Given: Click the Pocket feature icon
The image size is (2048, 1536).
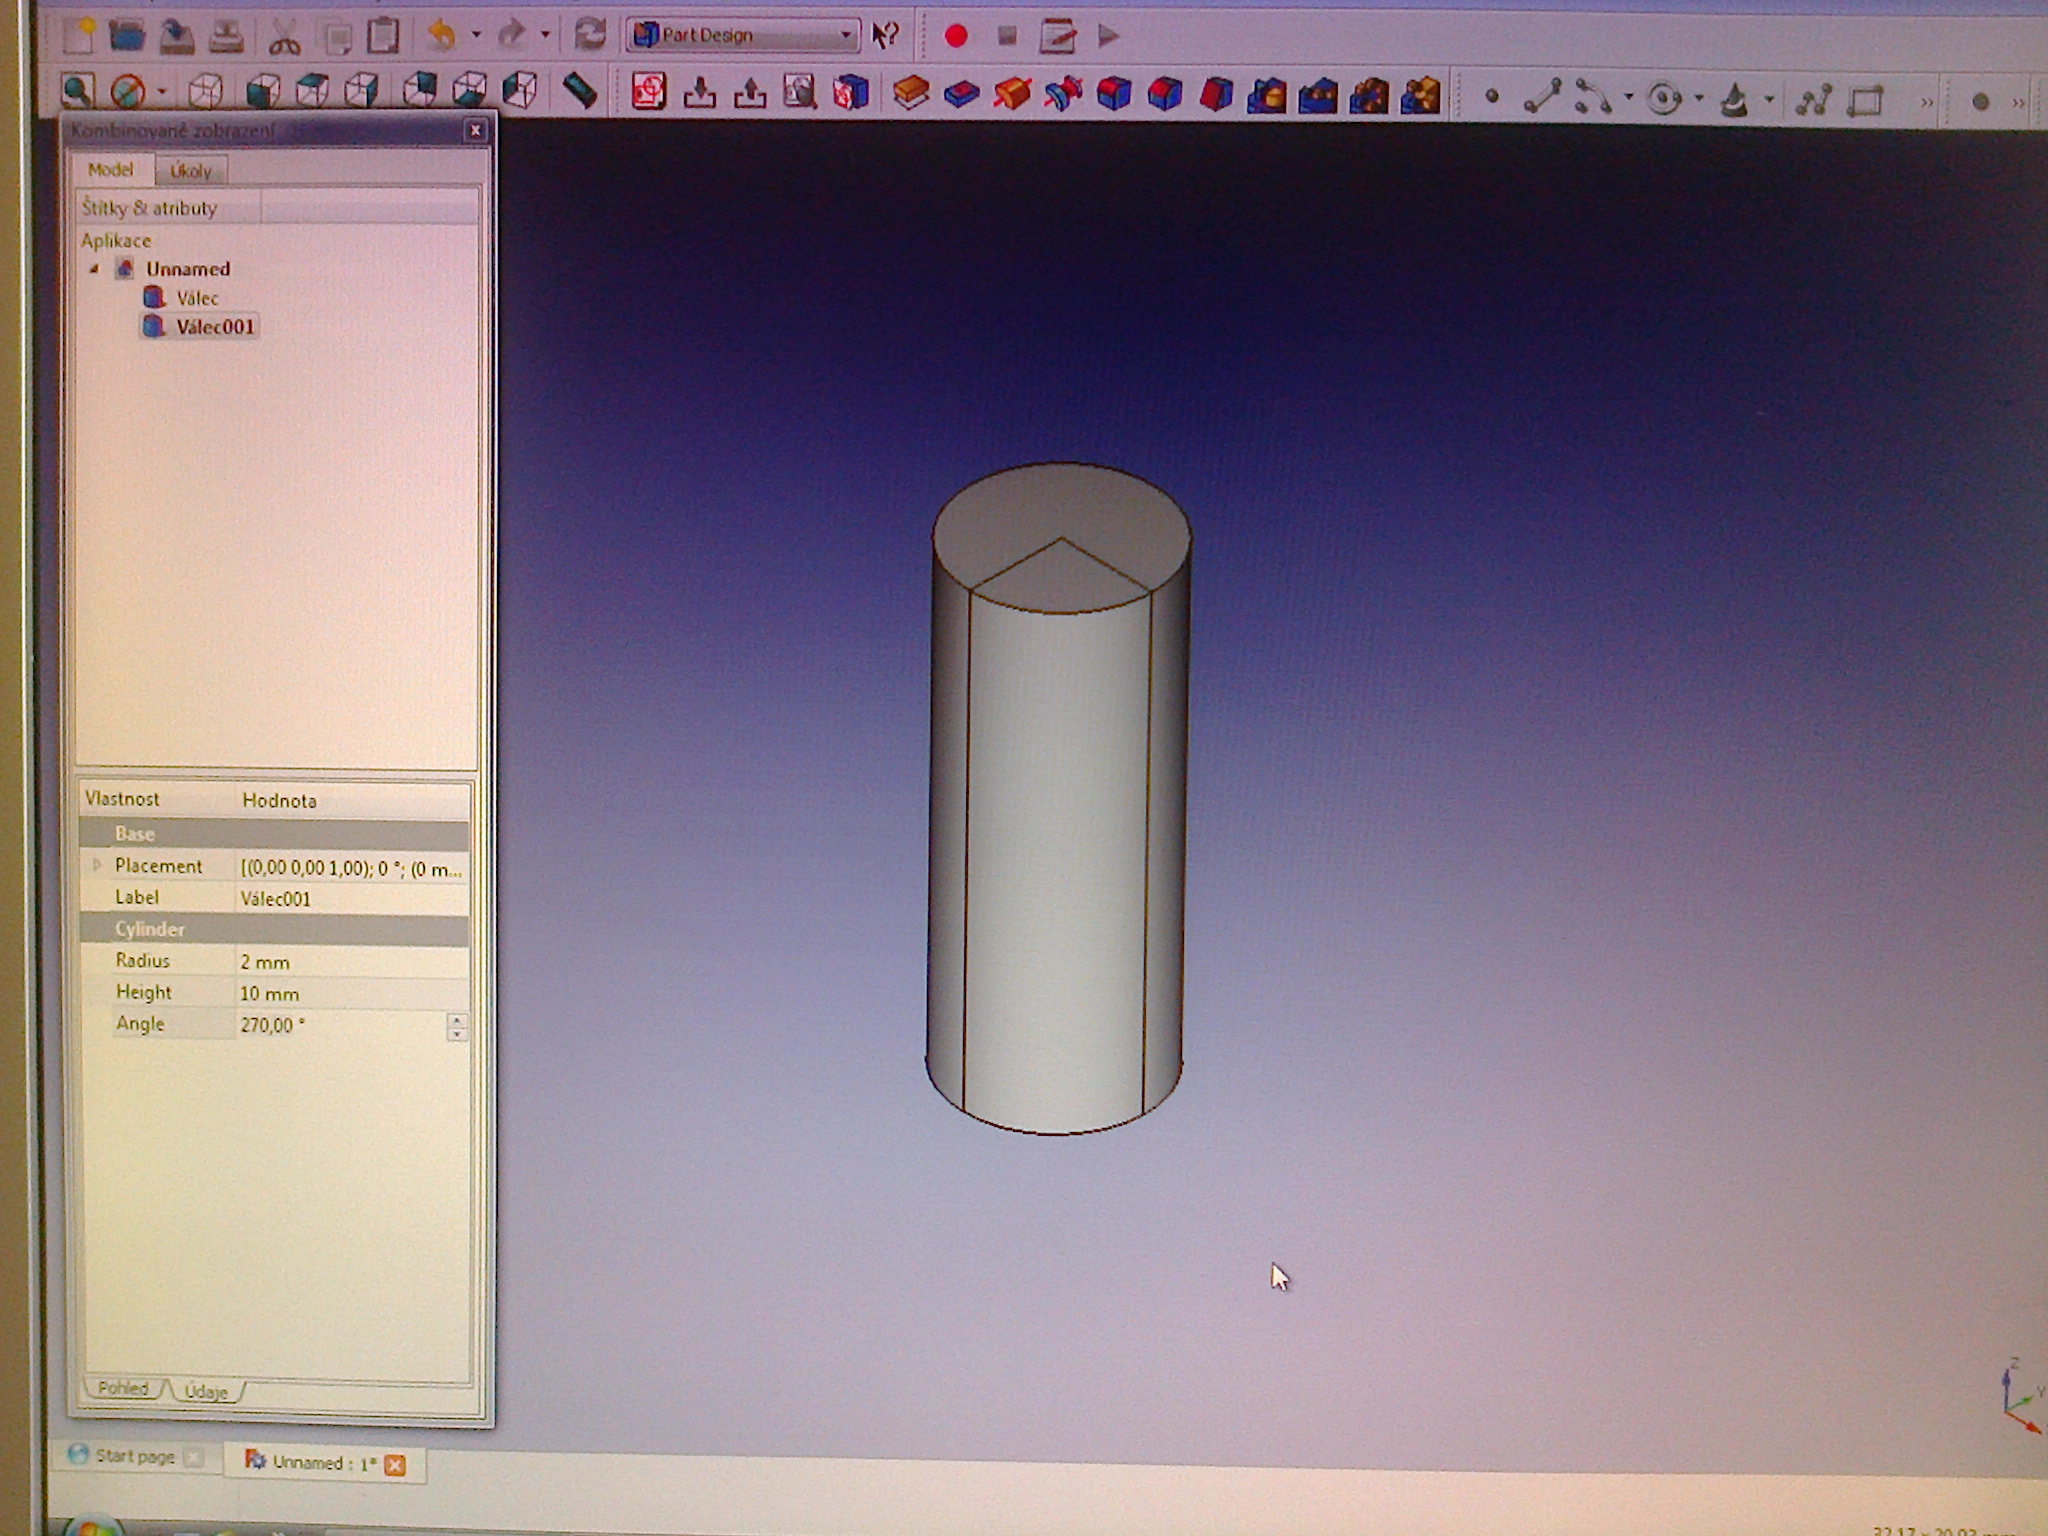Looking at the screenshot, I should click(961, 94).
